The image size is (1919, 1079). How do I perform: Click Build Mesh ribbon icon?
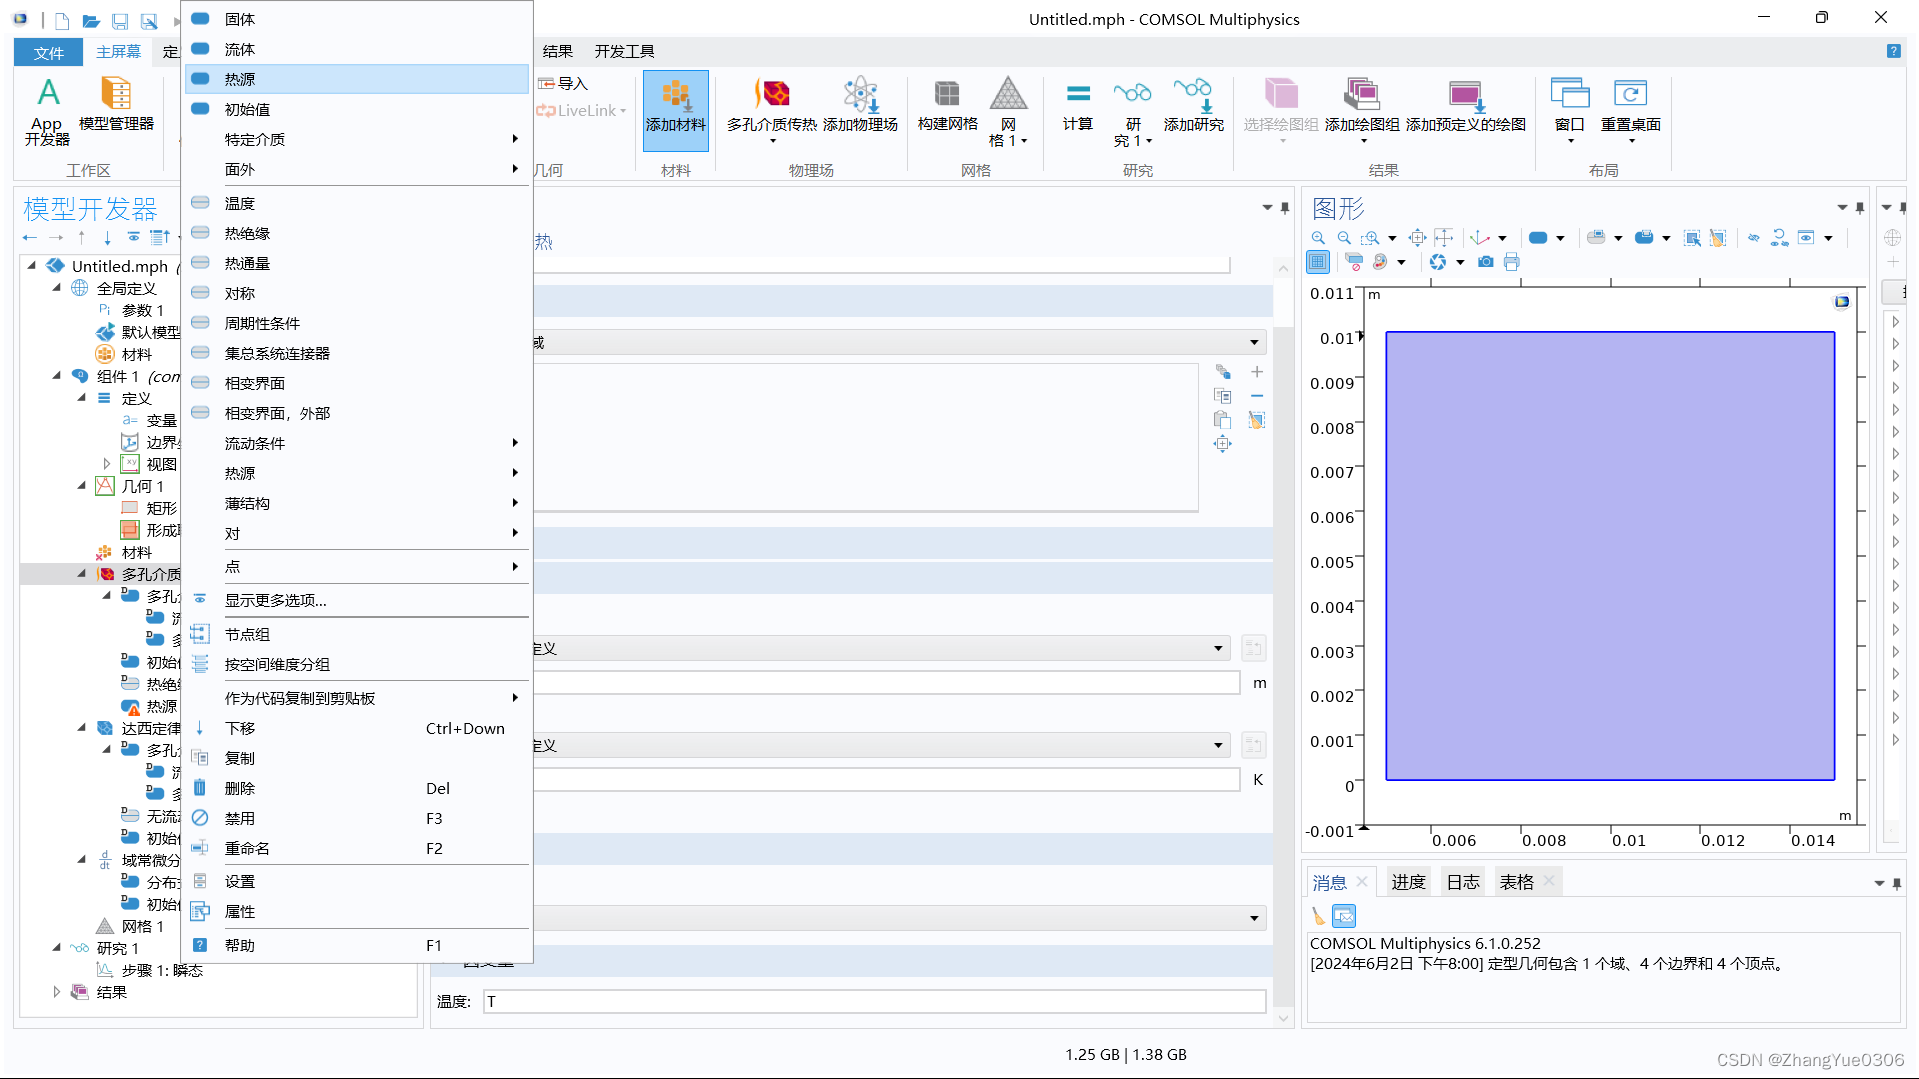(x=947, y=104)
